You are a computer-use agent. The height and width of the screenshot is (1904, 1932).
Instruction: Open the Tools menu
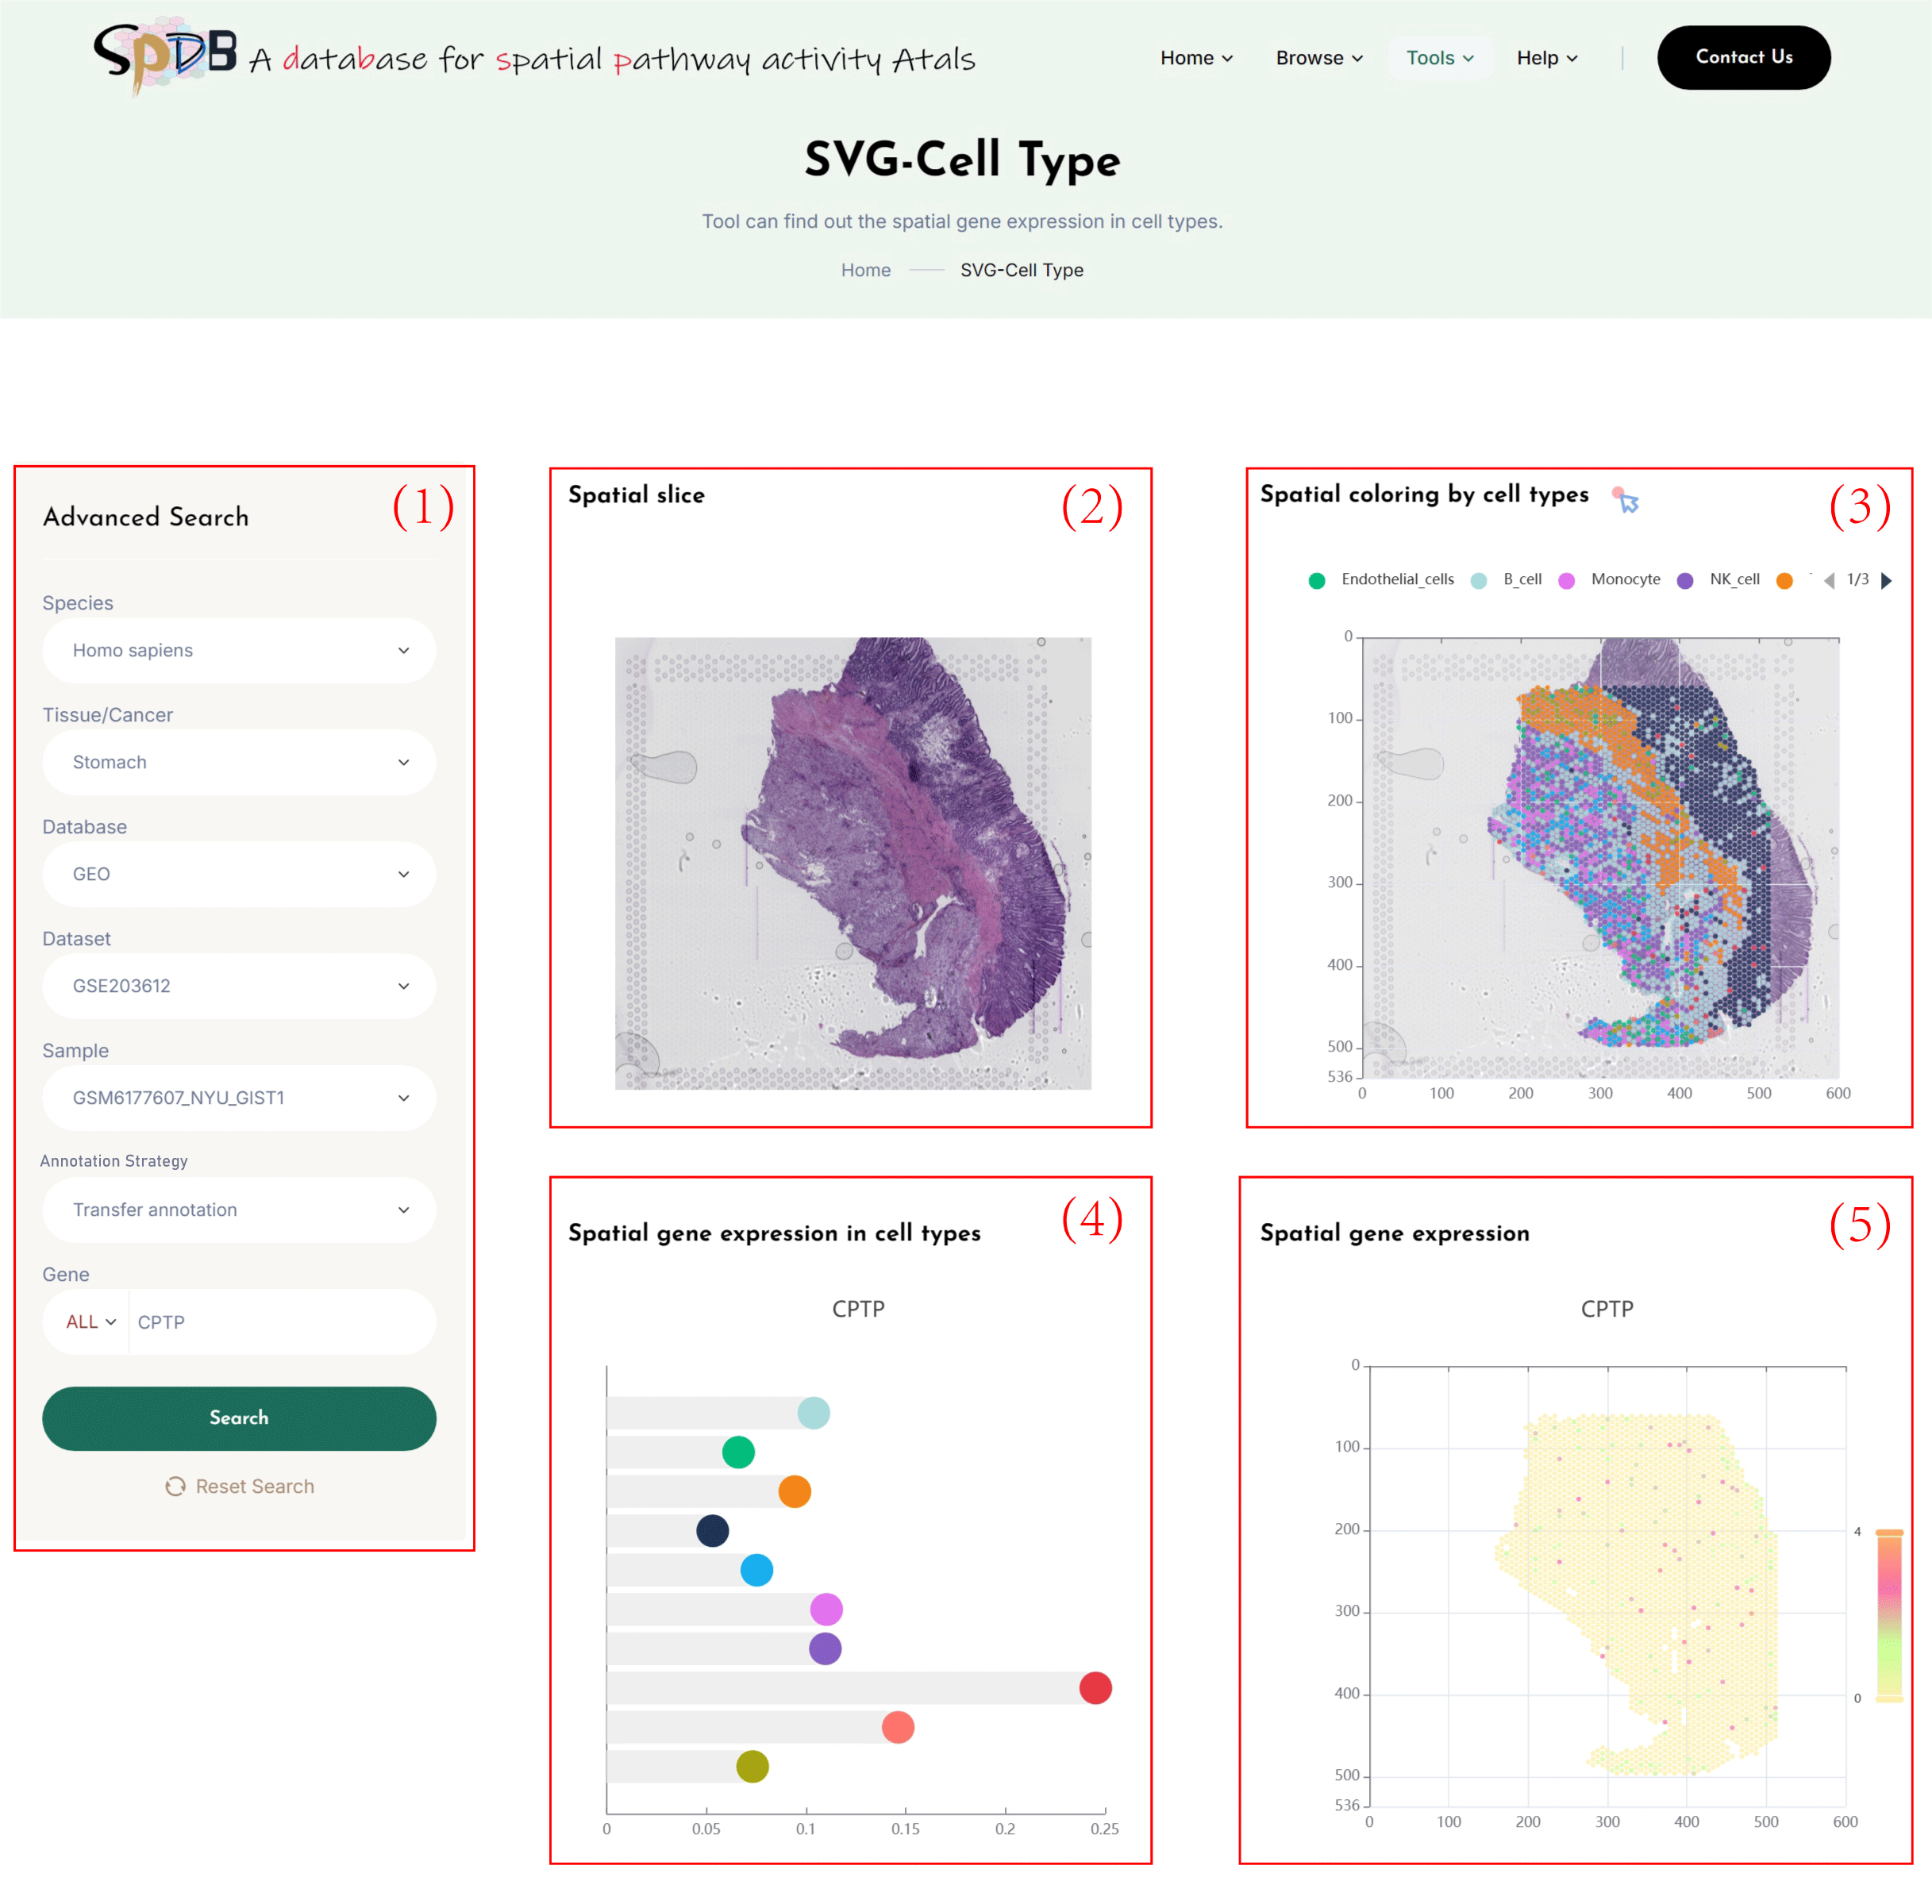tap(1439, 58)
